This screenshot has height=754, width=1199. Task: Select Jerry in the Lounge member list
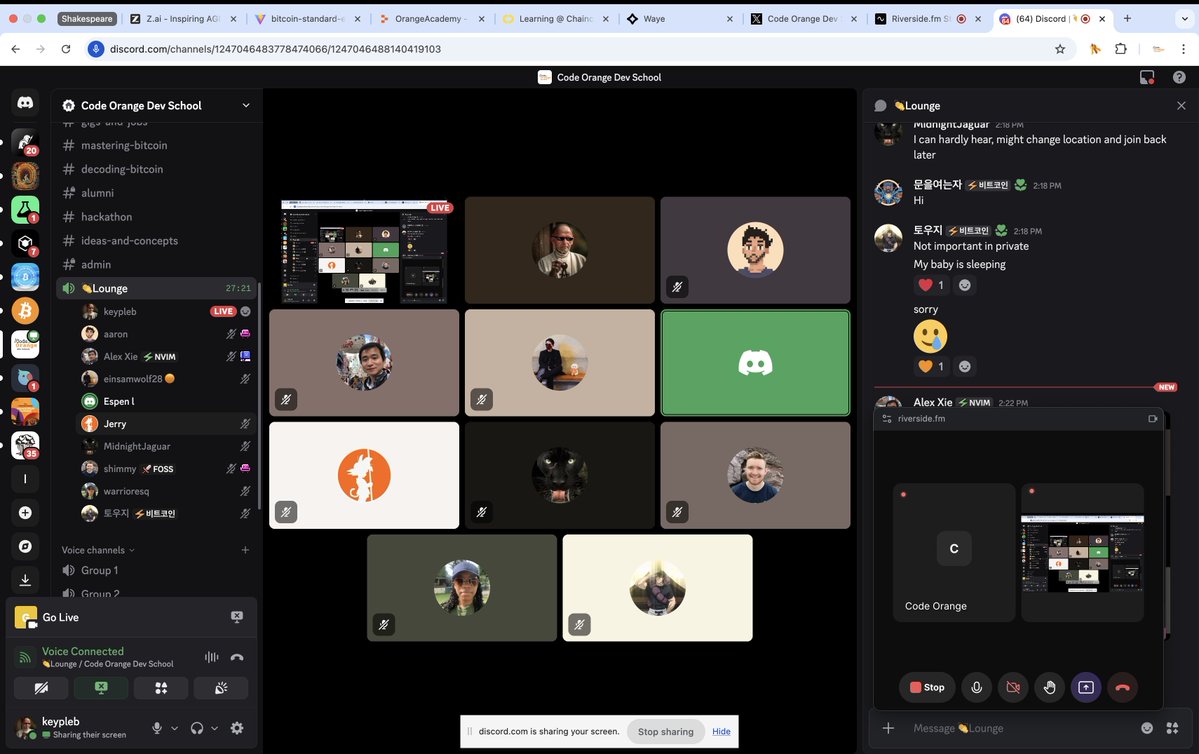tap(115, 423)
